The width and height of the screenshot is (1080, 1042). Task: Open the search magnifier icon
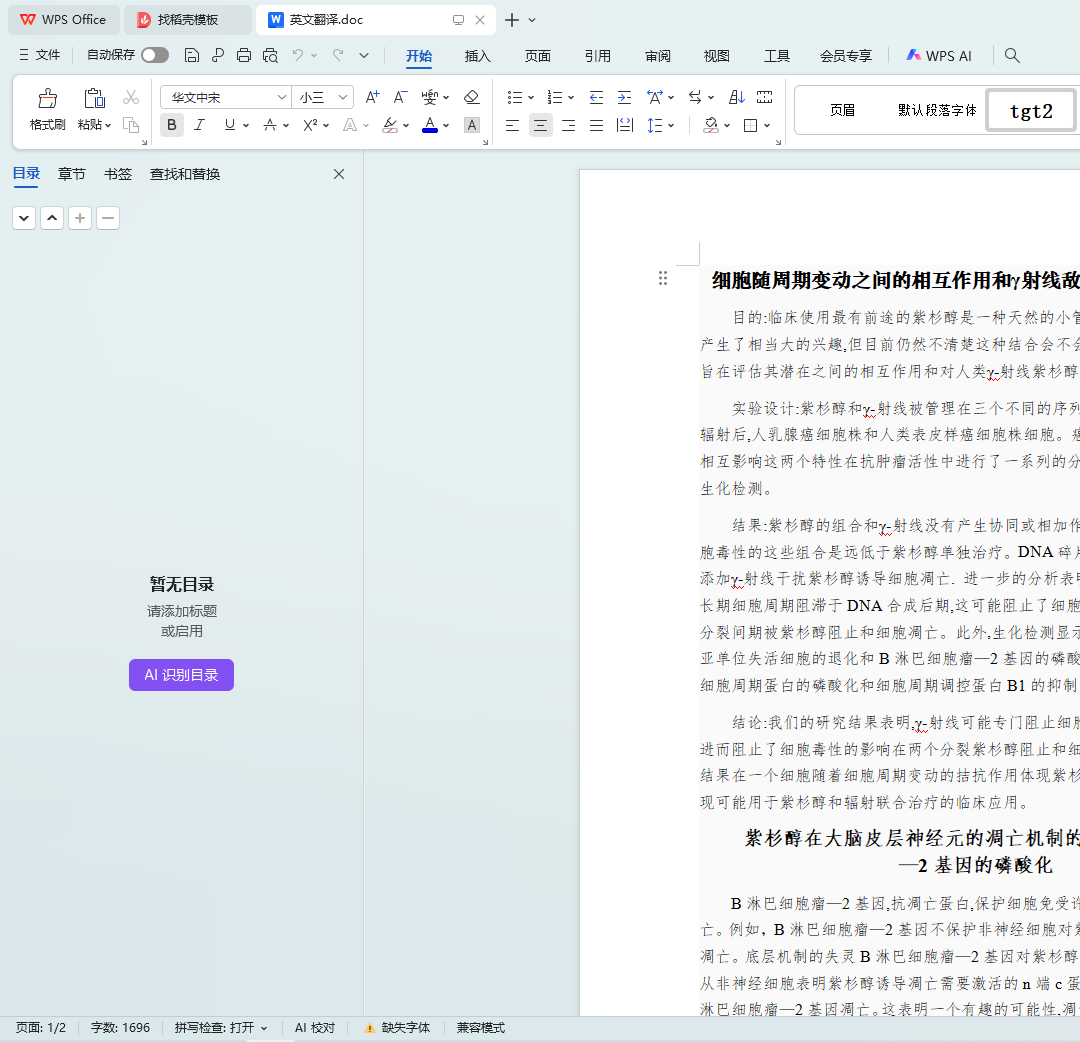(1012, 55)
